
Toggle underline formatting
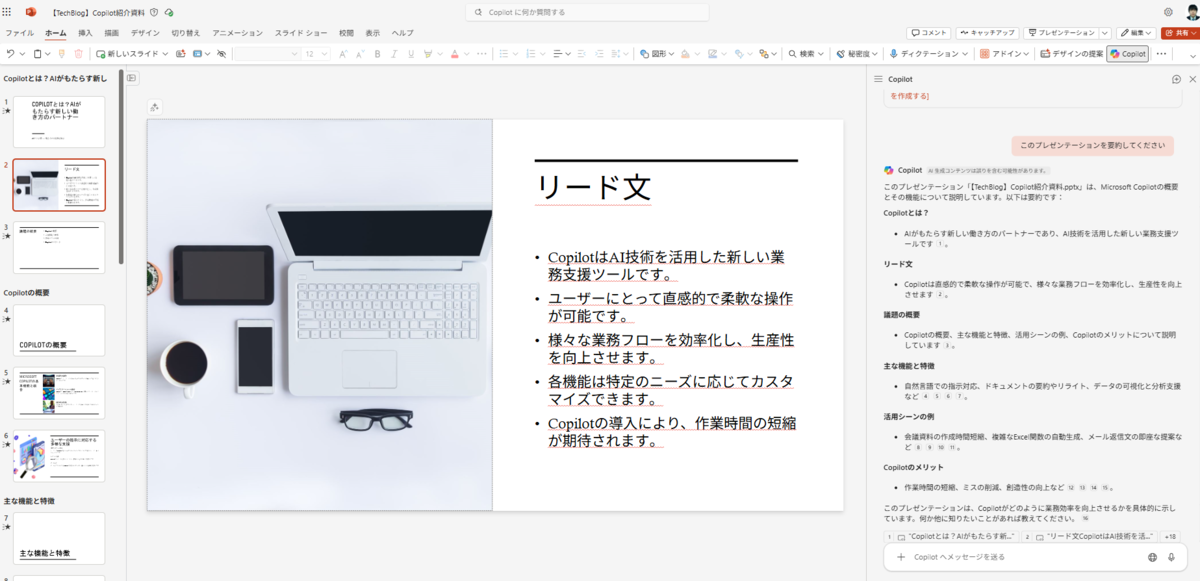(411, 54)
